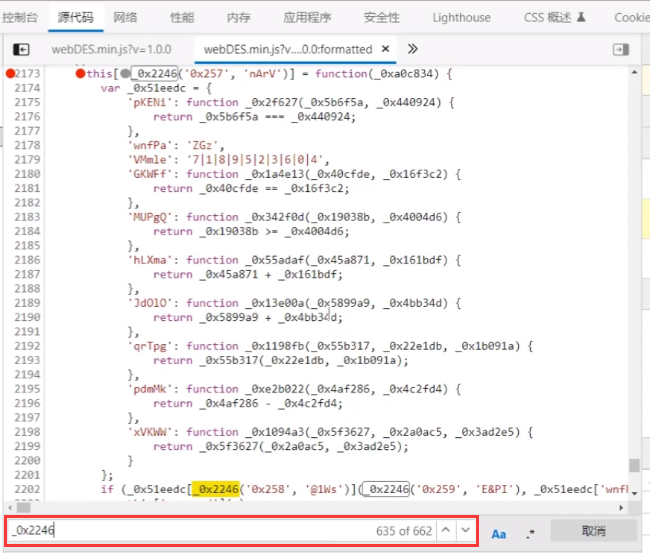The height and width of the screenshot is (553, 650).
Task: Switch to the 网络 (Network) tab
Action: tap(125, 17)
